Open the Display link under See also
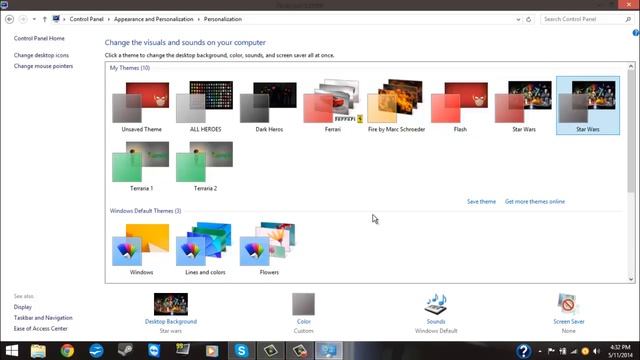This screenshot has height=360, width=640. click(22, 307)
